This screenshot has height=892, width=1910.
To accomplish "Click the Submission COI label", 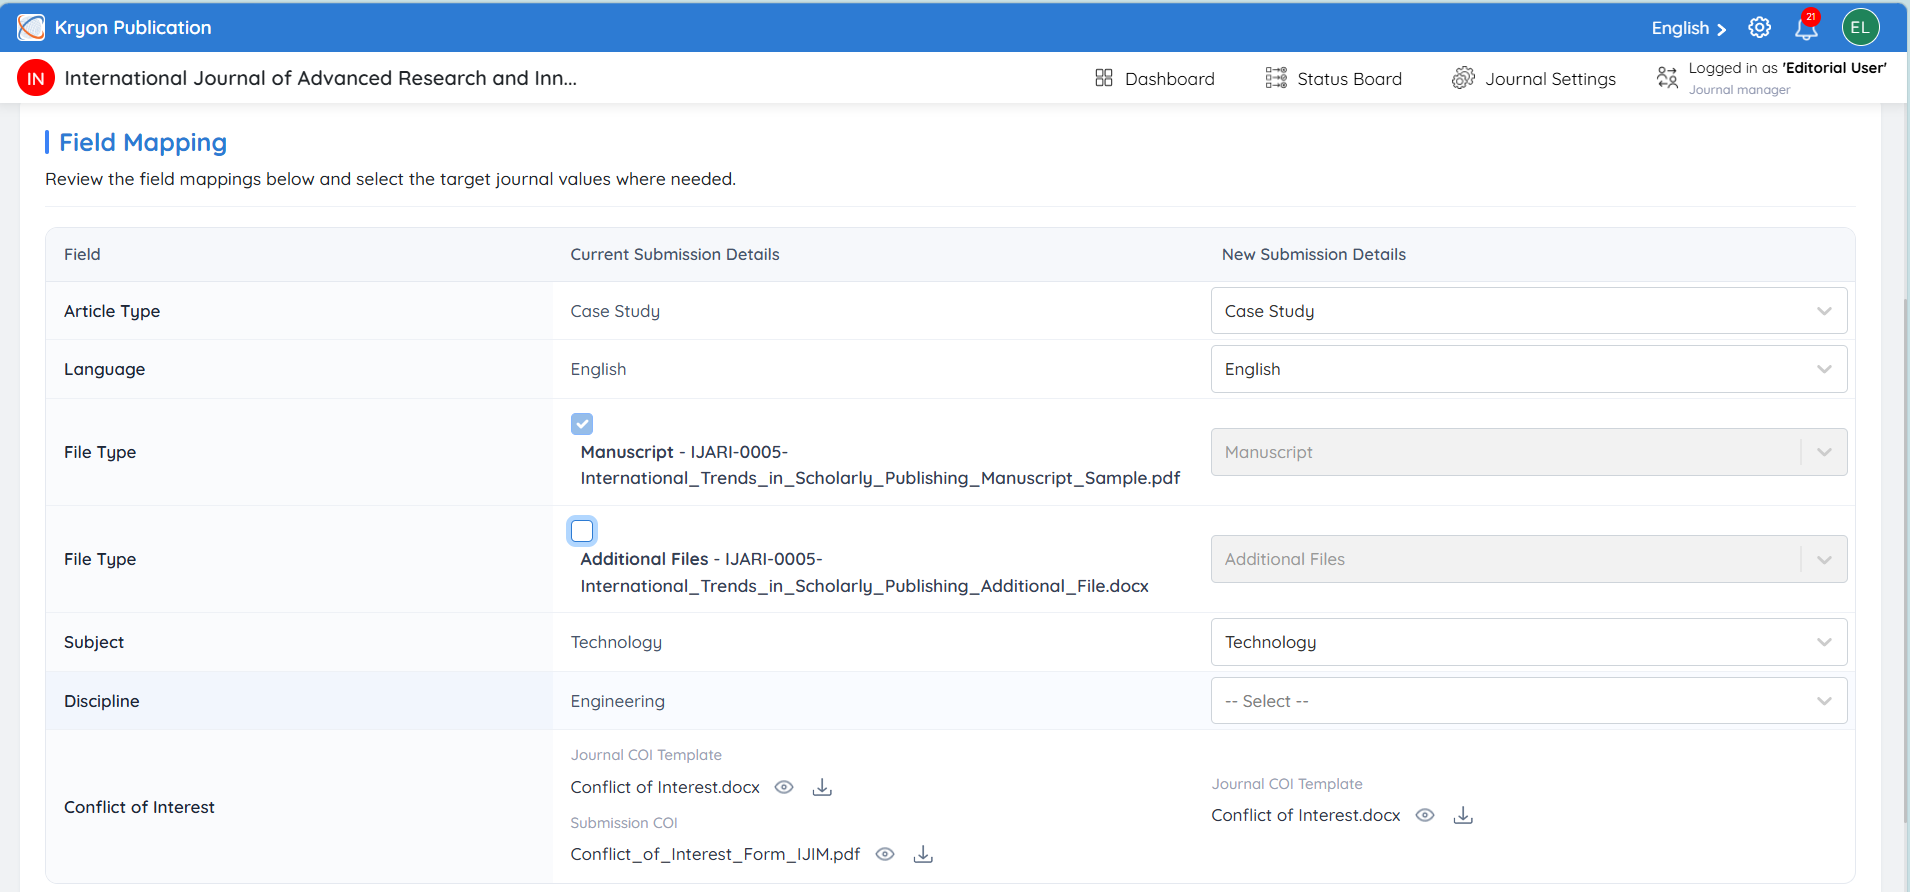I will (624, 823).
